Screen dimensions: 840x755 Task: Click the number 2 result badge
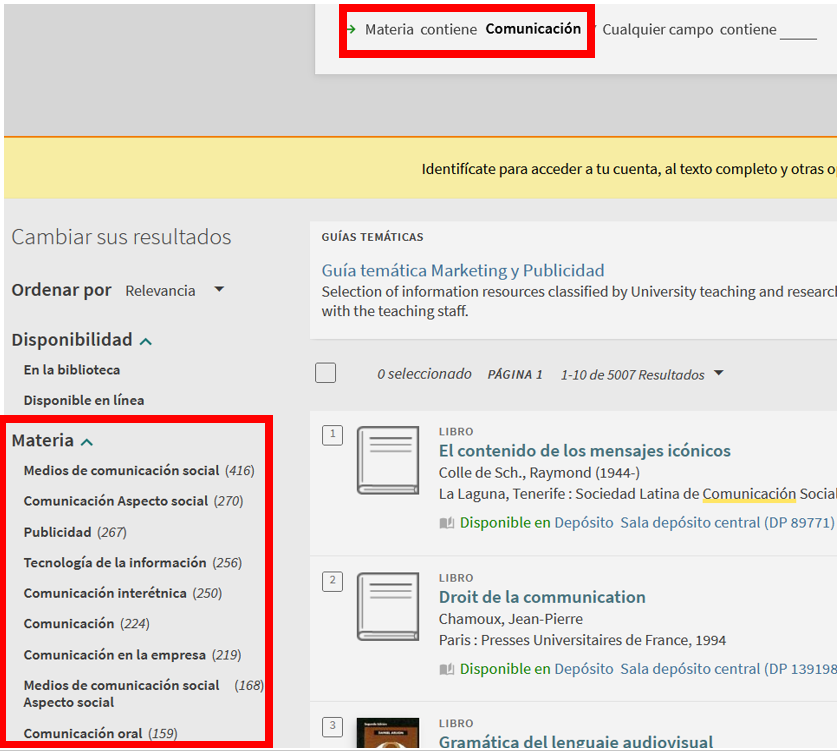[333, 581]
